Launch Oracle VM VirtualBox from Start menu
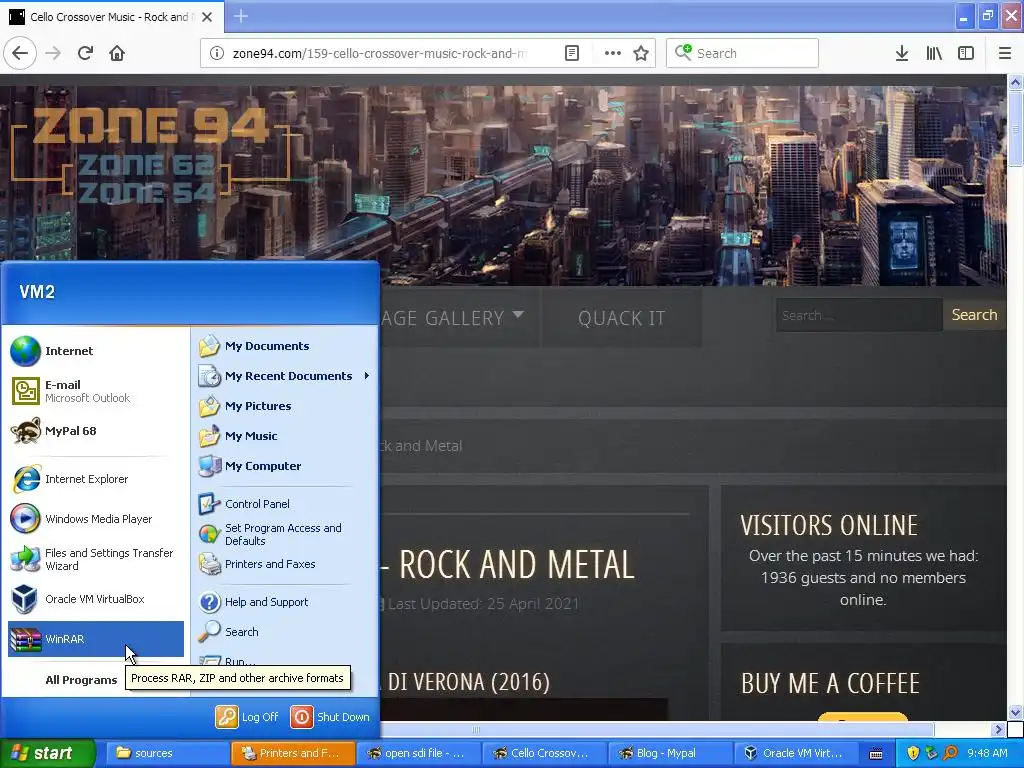 [x=96, y=599]
